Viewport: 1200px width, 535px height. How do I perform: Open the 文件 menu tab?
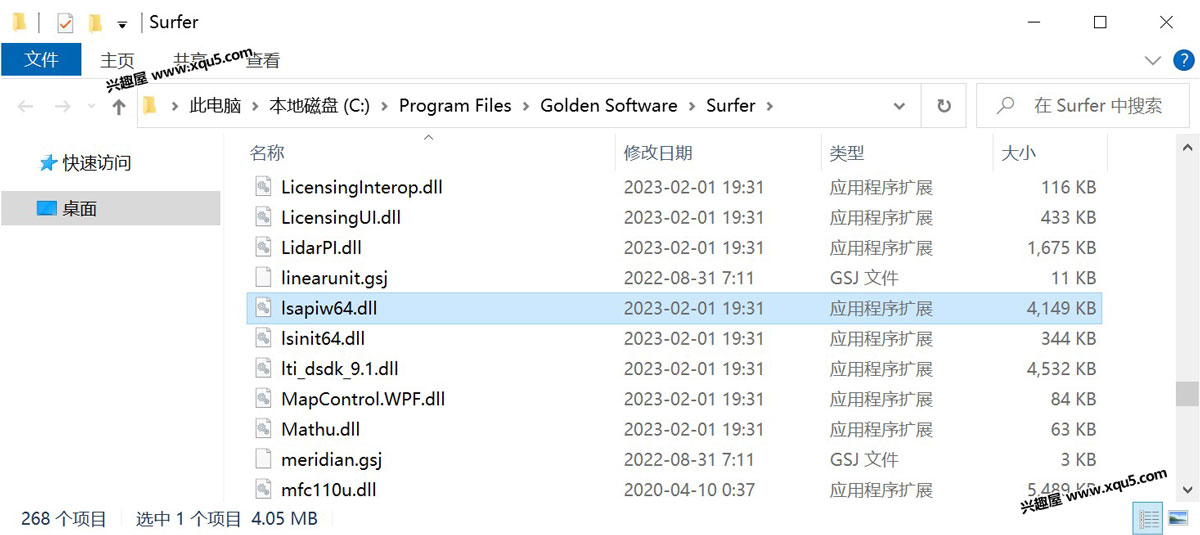coord(41,59)
